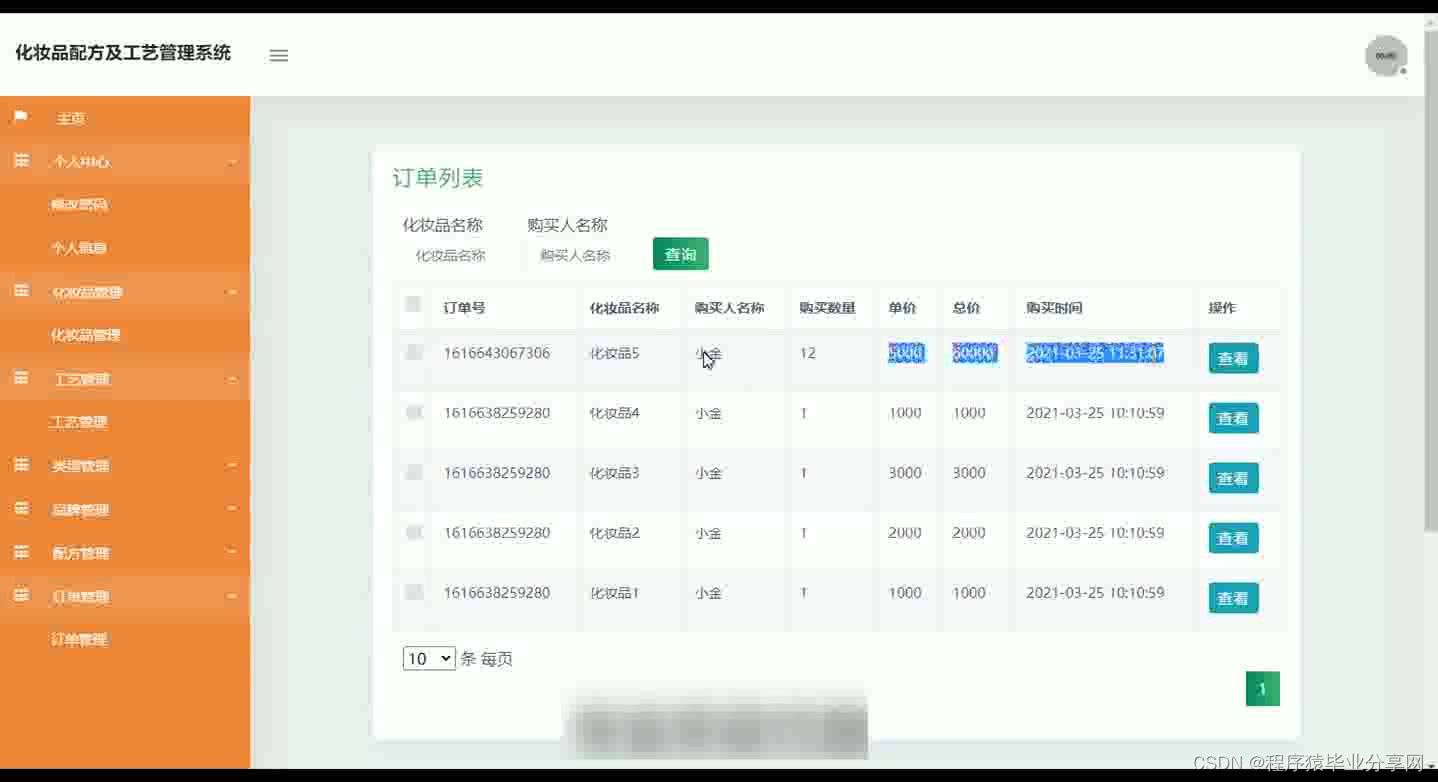
Task: Click the timestamp 2021-03-25 11:31:07
Action: click(x=1095, y=353)
